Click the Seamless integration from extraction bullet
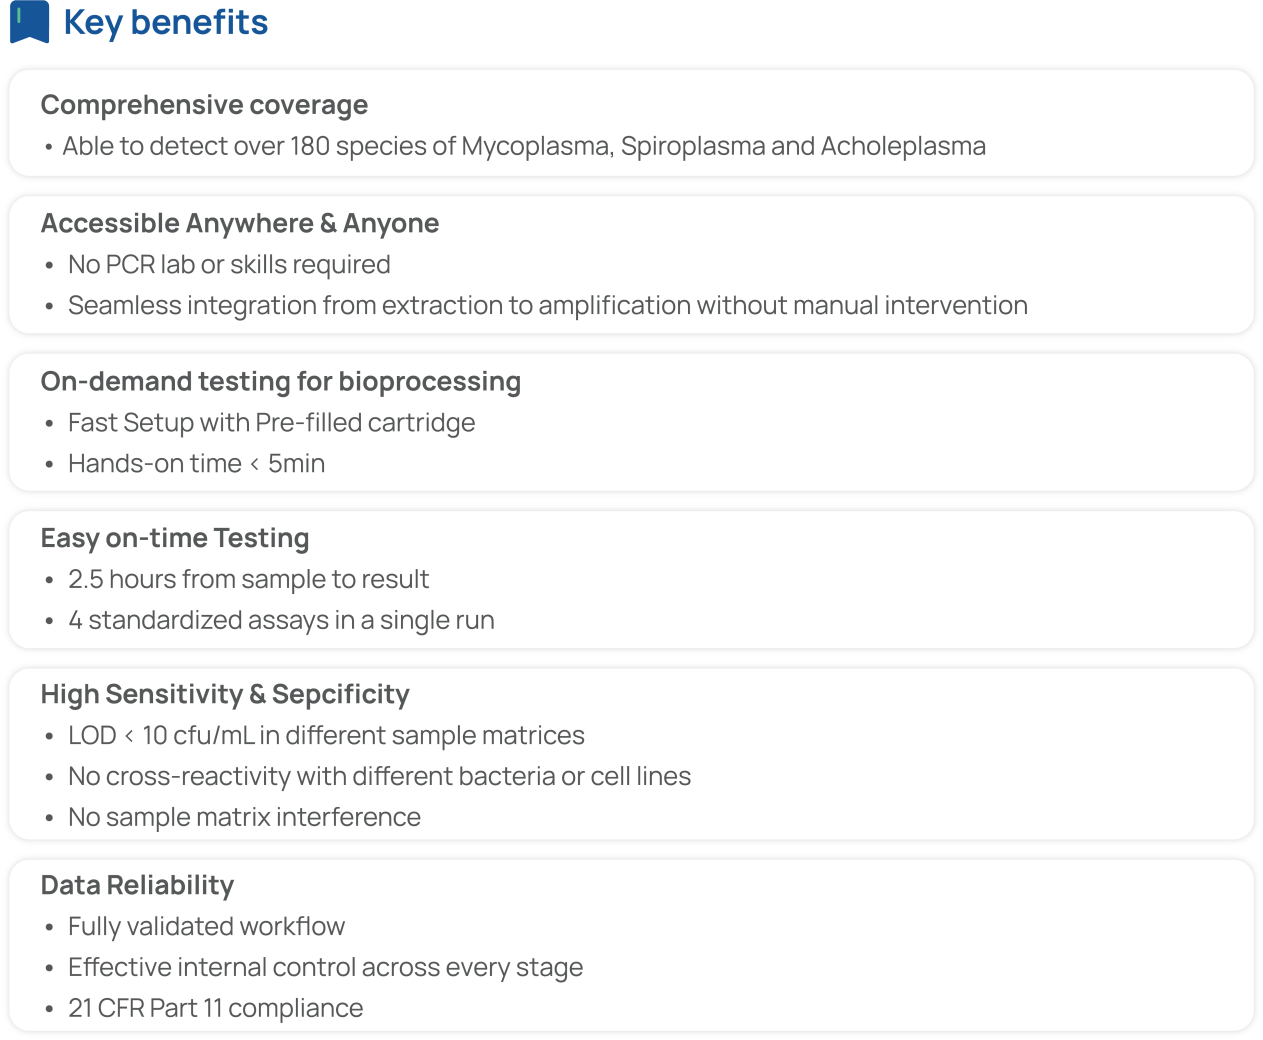Screen dimensions: 1263x1040 point(547,305)
